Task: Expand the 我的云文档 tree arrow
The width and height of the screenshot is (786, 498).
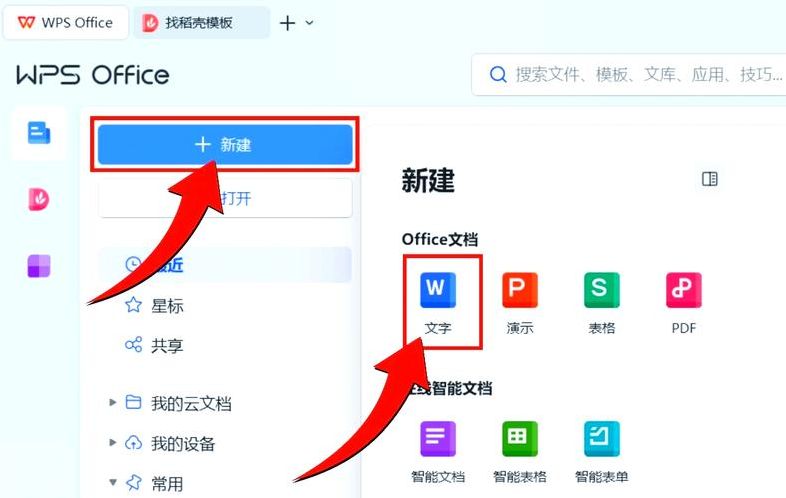Action: tap(113, 402)
